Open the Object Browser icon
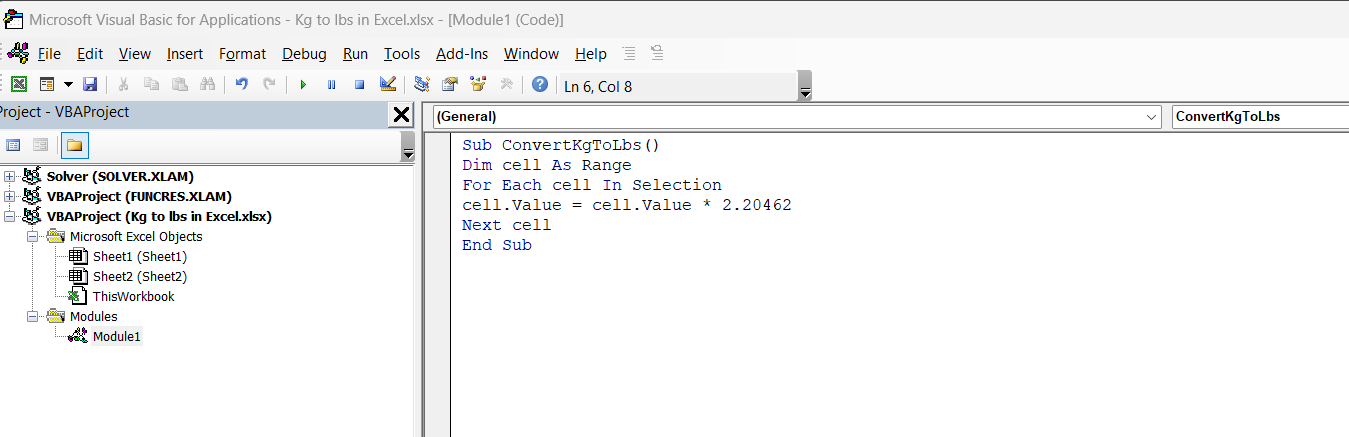The image size is (1349, 437). pyautogui.click(x=478, y=85)
